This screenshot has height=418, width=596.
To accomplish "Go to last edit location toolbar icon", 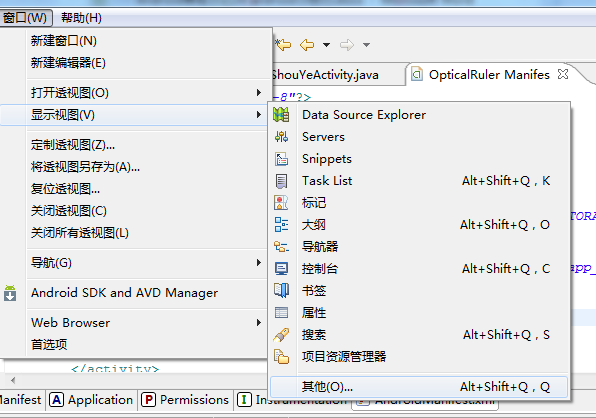I will click(x=283, y=45).
